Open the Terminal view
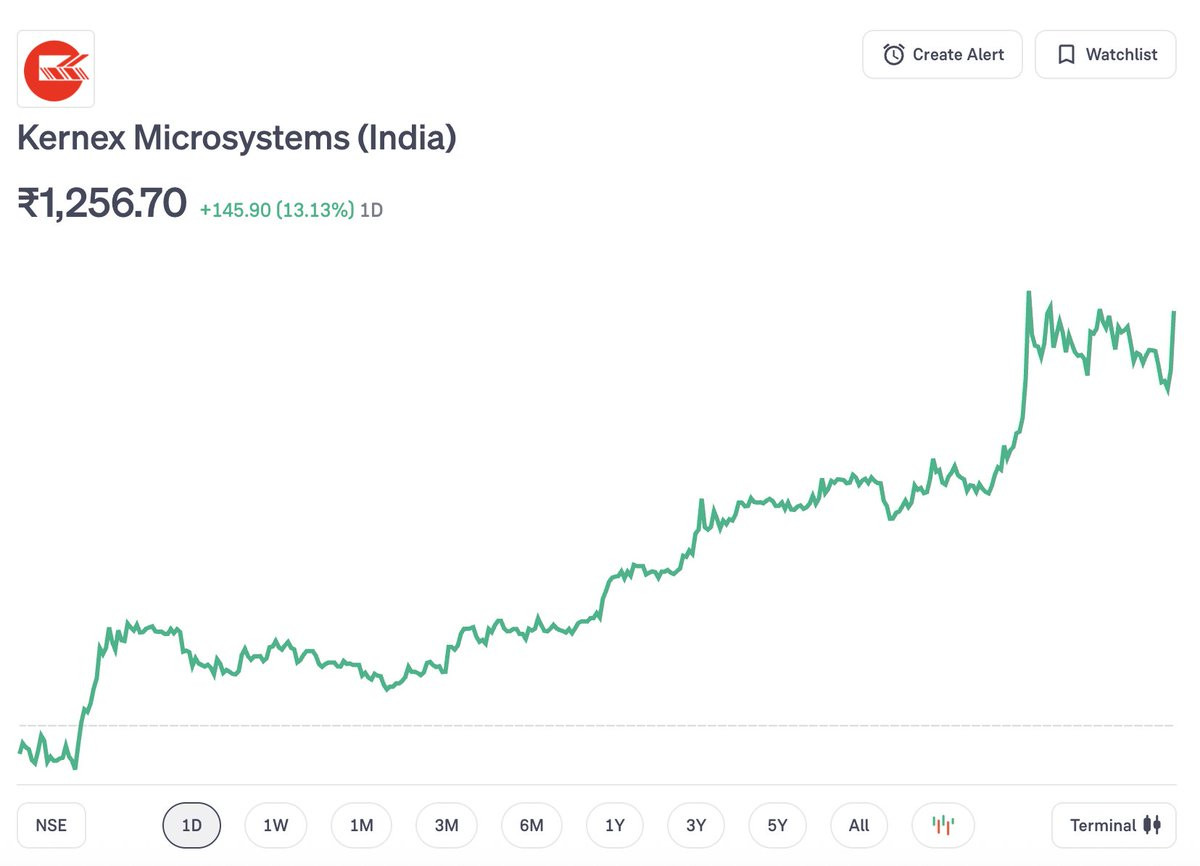The image size is (1200, 866). pyautogui.click(x=1114, y=825)
